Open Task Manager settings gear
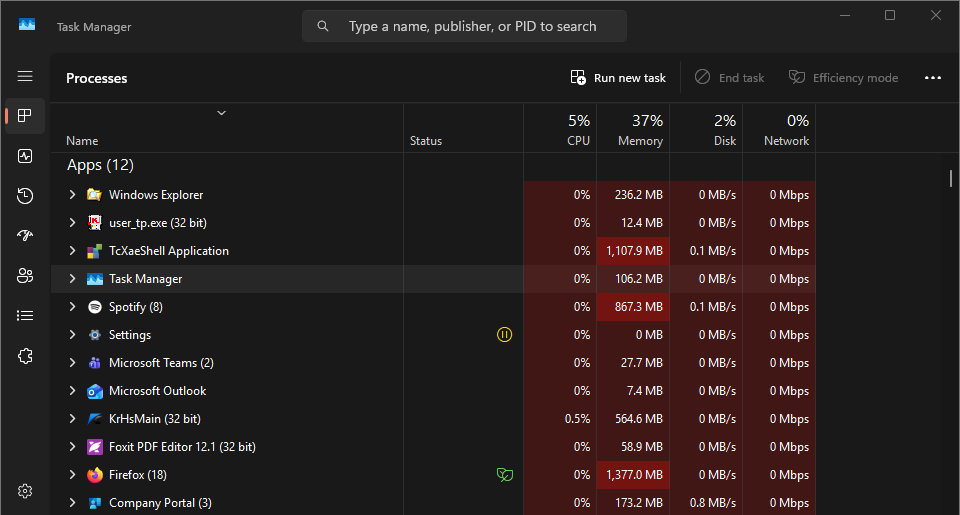Viewport: 960px width, 515px height. point(25,491)
